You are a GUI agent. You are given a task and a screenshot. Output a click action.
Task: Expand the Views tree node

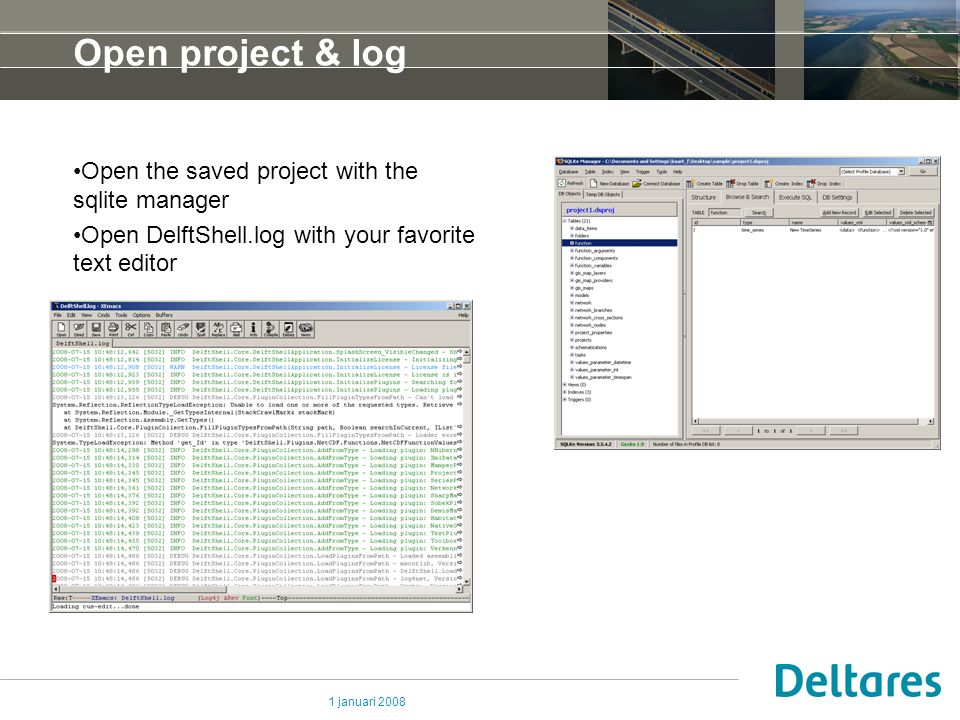click(564, 385)
